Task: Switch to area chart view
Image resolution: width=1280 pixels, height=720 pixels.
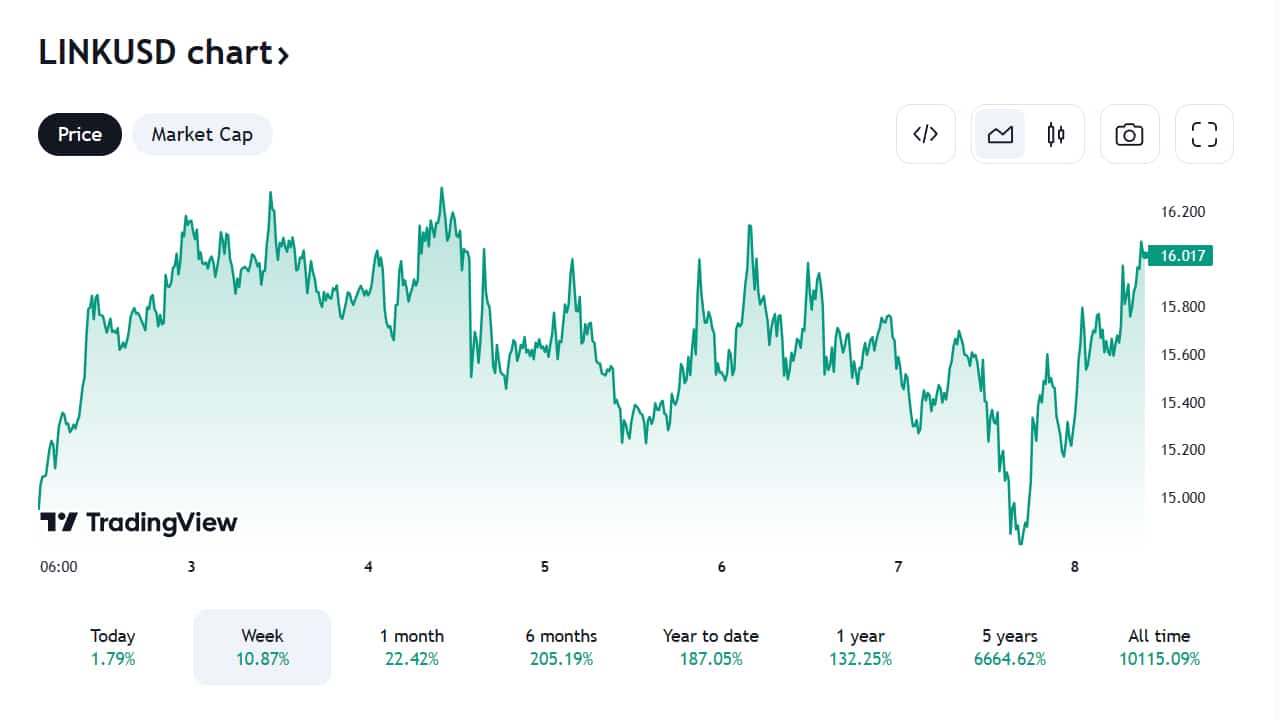Action: pyautogui.click(x=1001, y=134)
